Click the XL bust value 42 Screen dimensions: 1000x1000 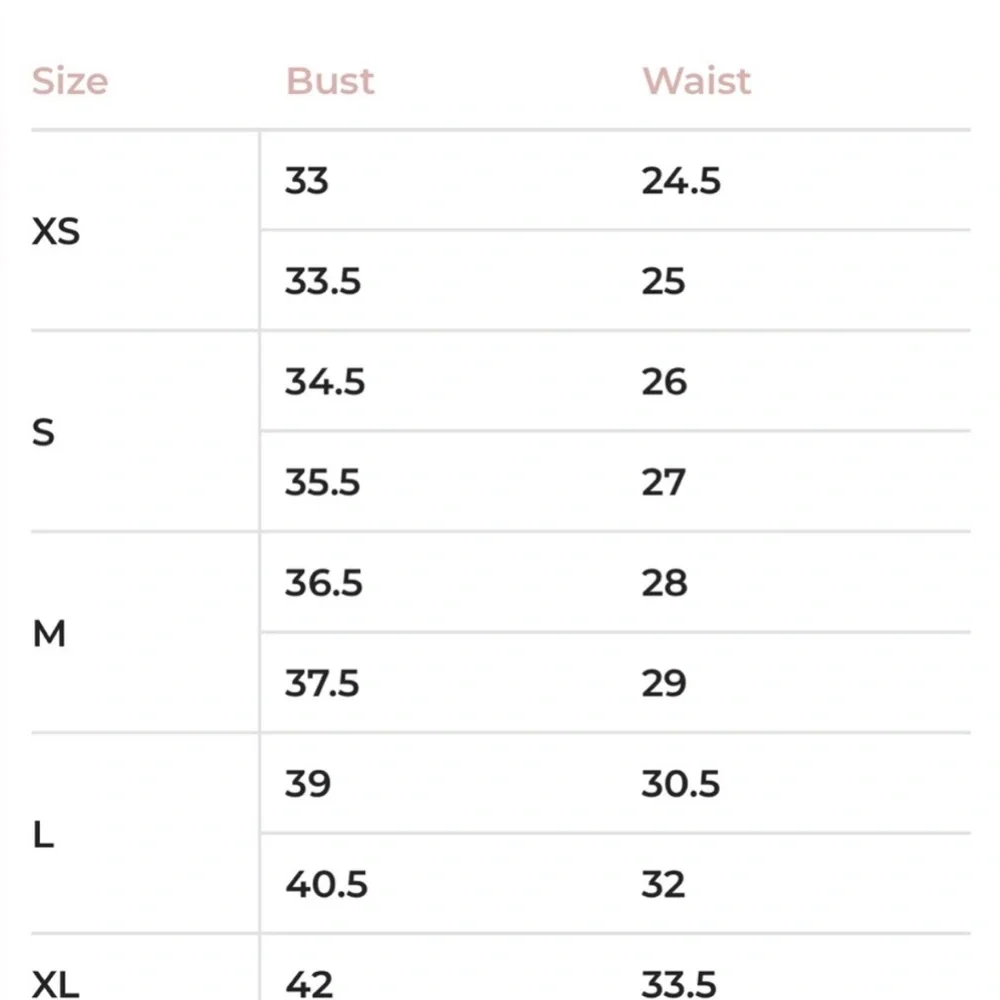(x=309, y=985)
